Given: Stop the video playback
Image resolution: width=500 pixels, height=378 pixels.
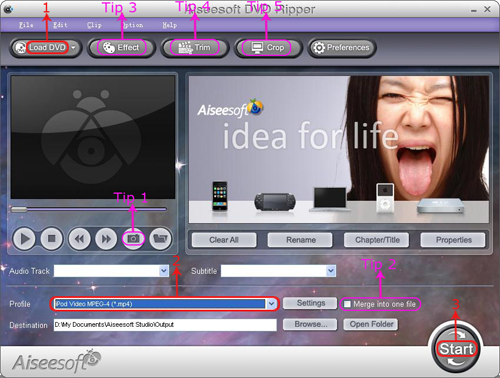Looking at the screenshot, I should pos(51,239).
